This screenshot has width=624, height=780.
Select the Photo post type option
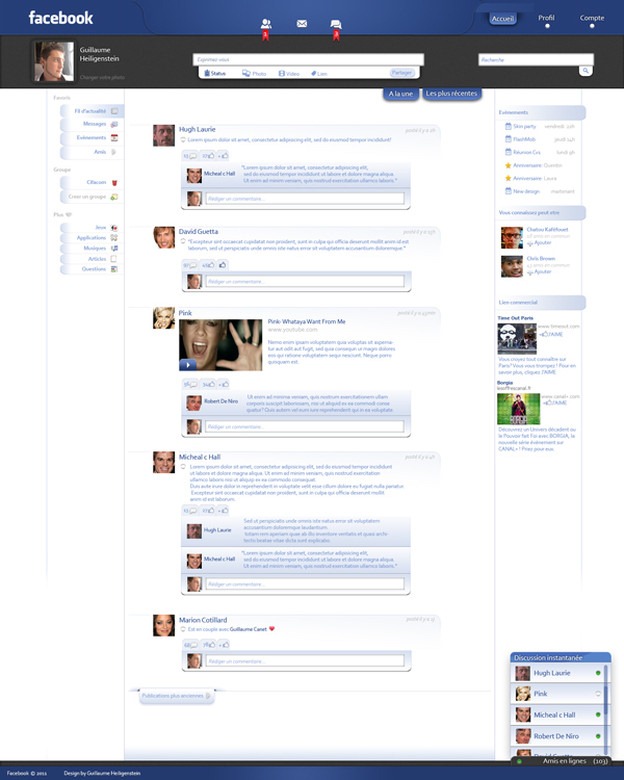tap(254, 73)
